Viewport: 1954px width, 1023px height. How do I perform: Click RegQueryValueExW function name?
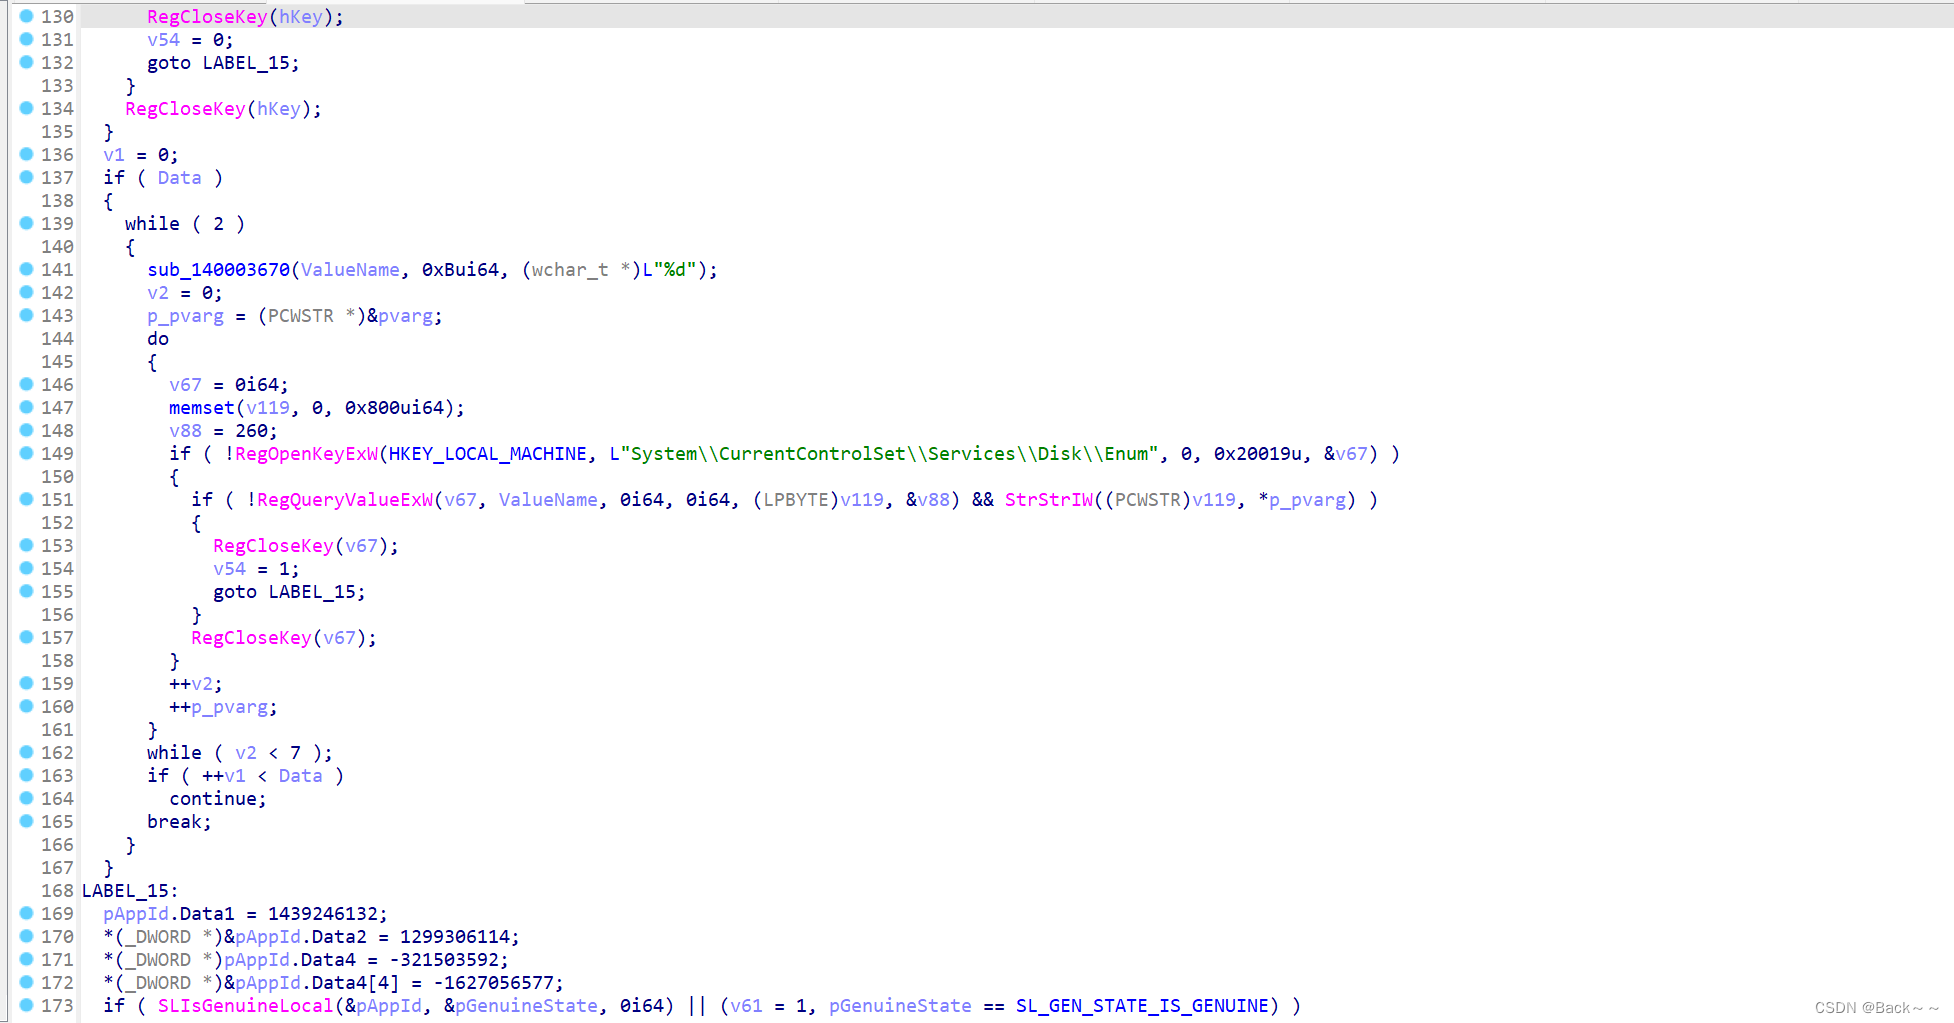tap(345, 500)
